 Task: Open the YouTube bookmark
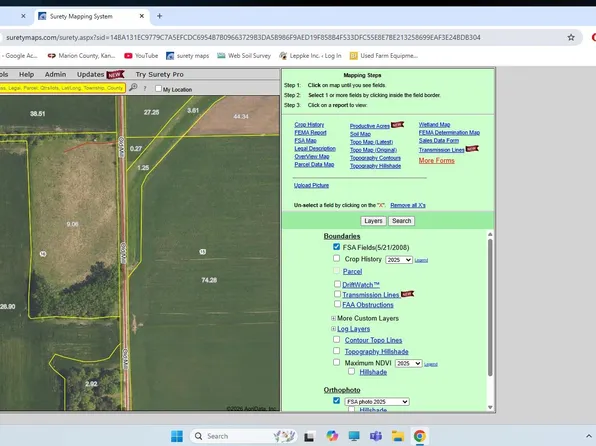[x=141, y=56]
